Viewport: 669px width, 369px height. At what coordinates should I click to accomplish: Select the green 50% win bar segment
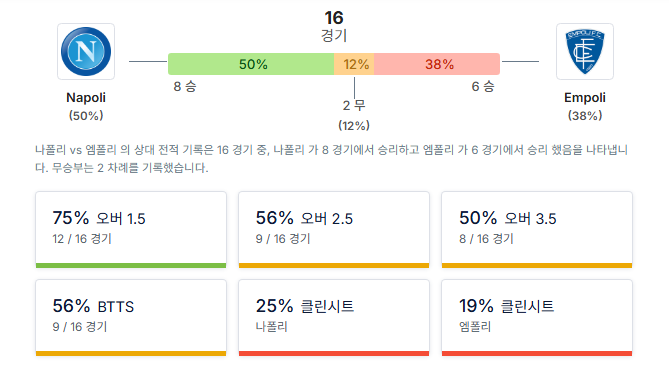coord(251,64)
